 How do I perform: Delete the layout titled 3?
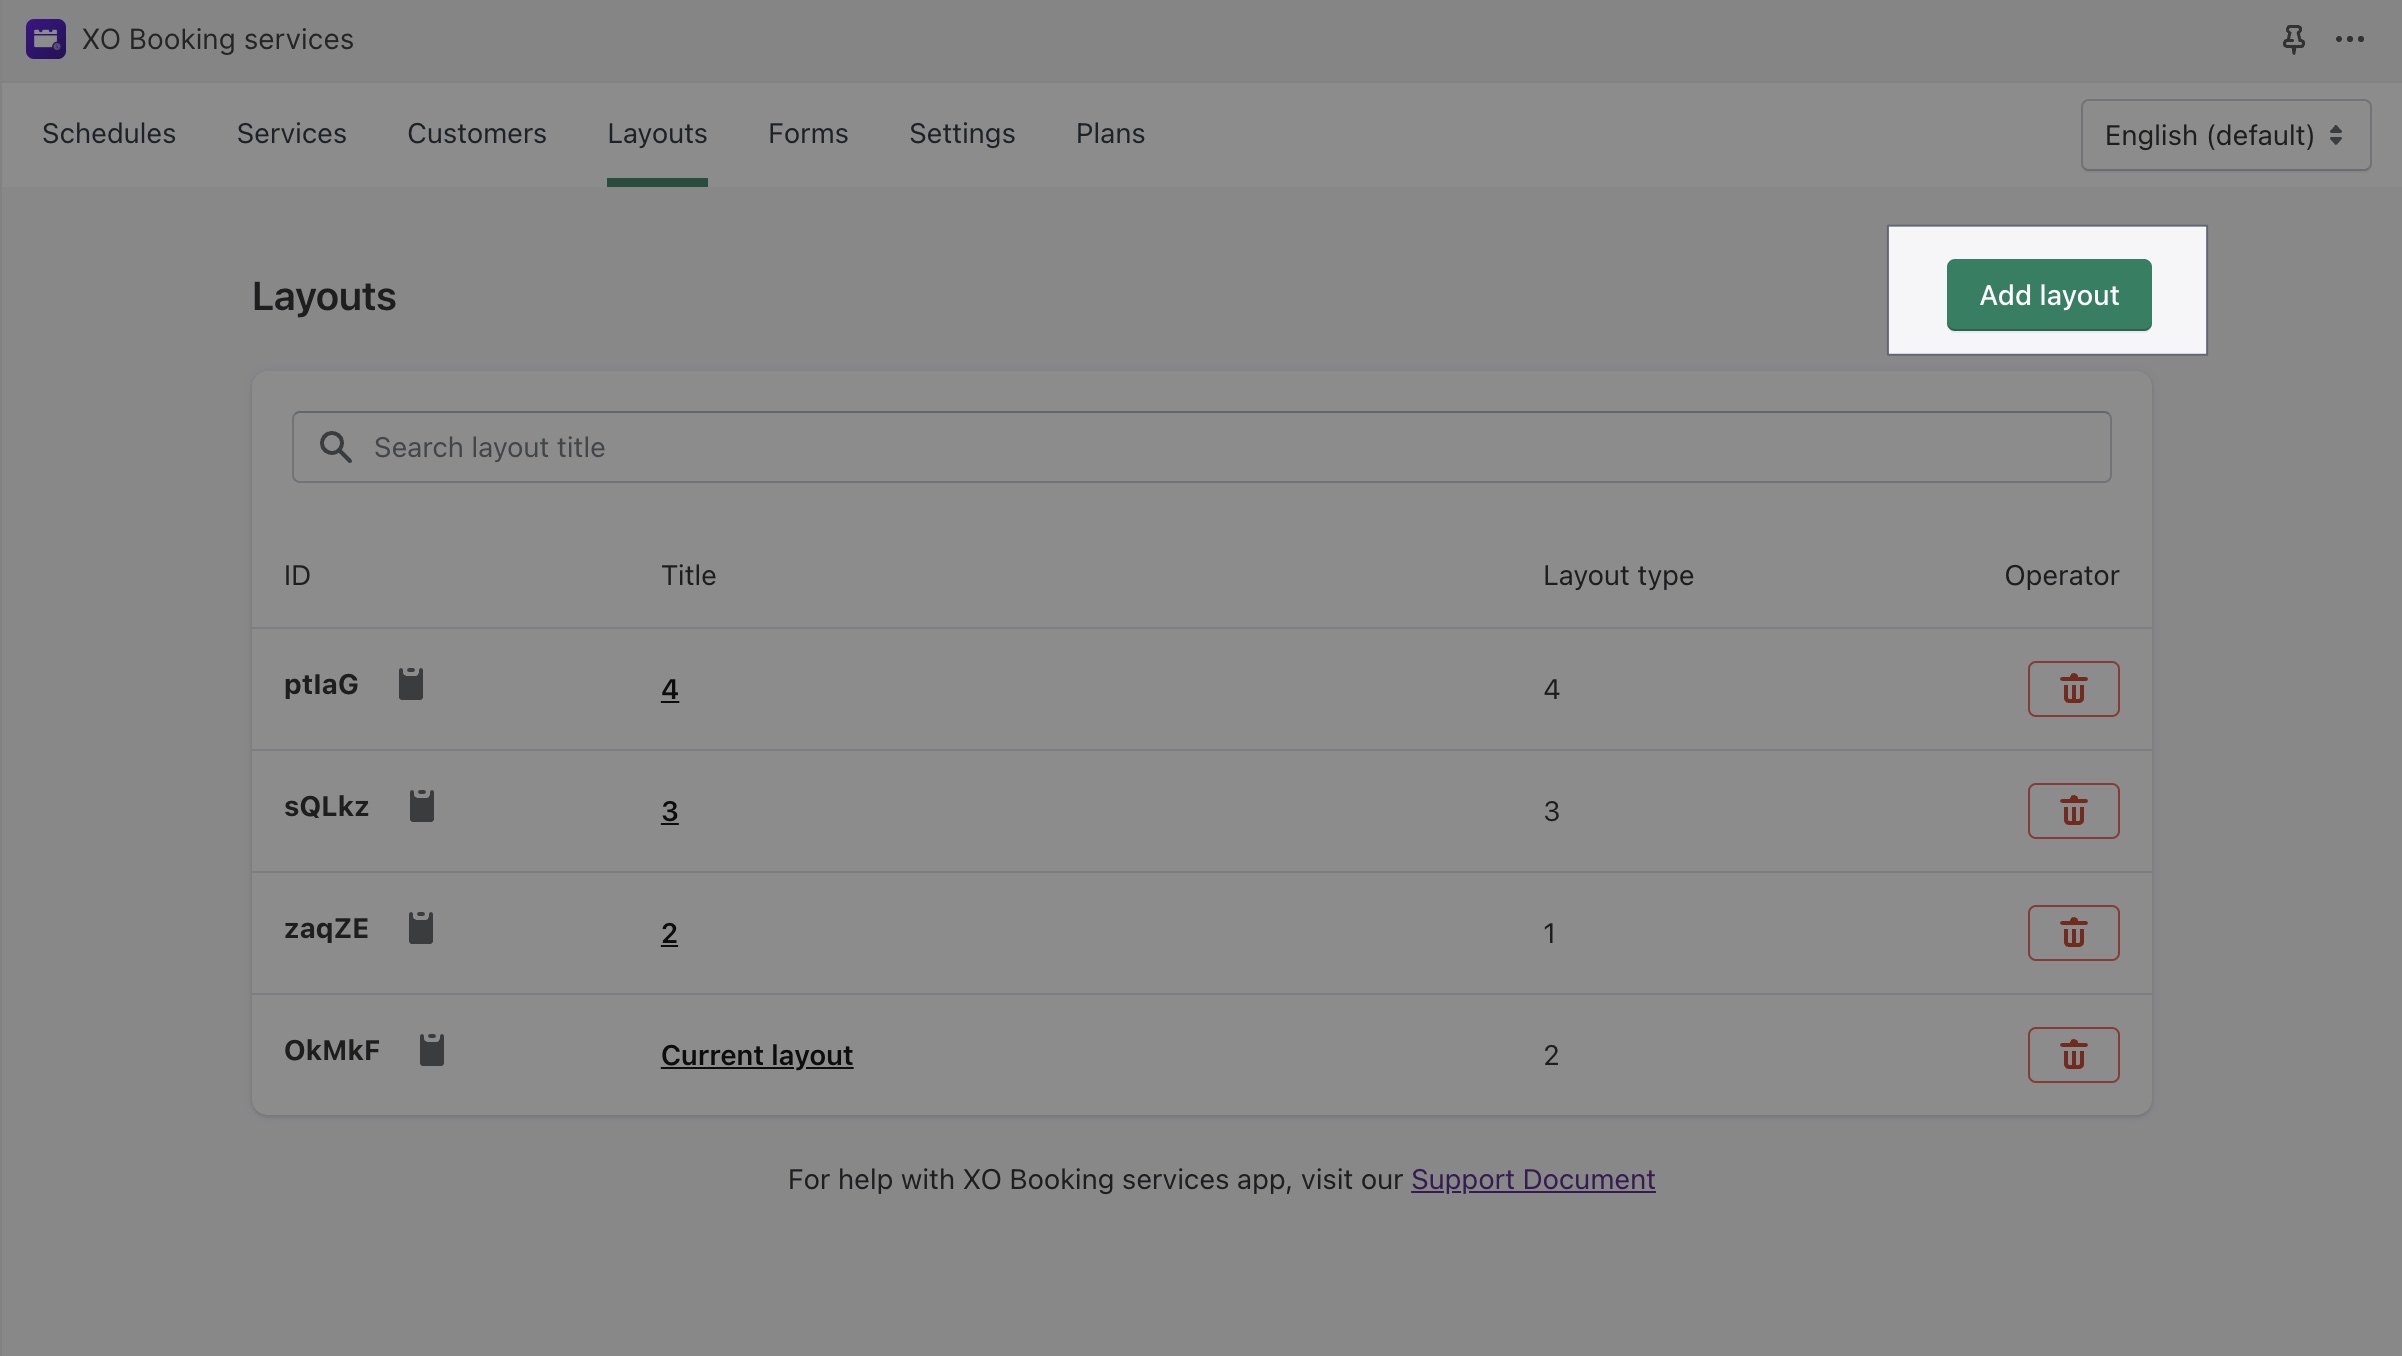pos(2073,810)
